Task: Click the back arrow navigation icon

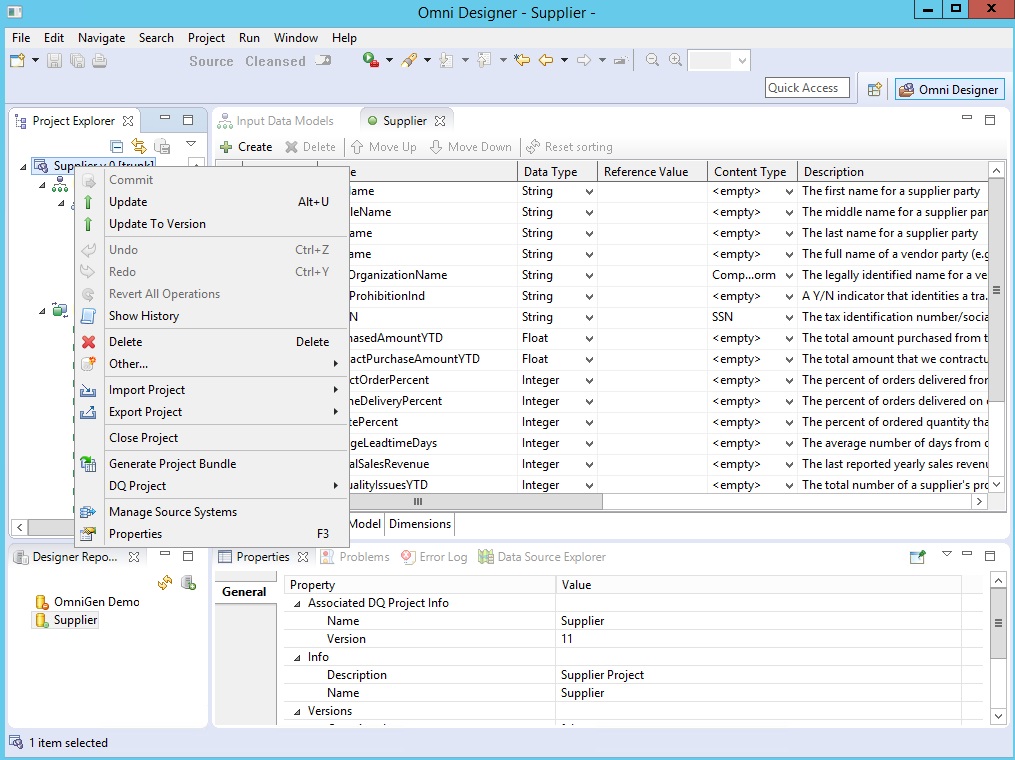Action: coord(546,60)
